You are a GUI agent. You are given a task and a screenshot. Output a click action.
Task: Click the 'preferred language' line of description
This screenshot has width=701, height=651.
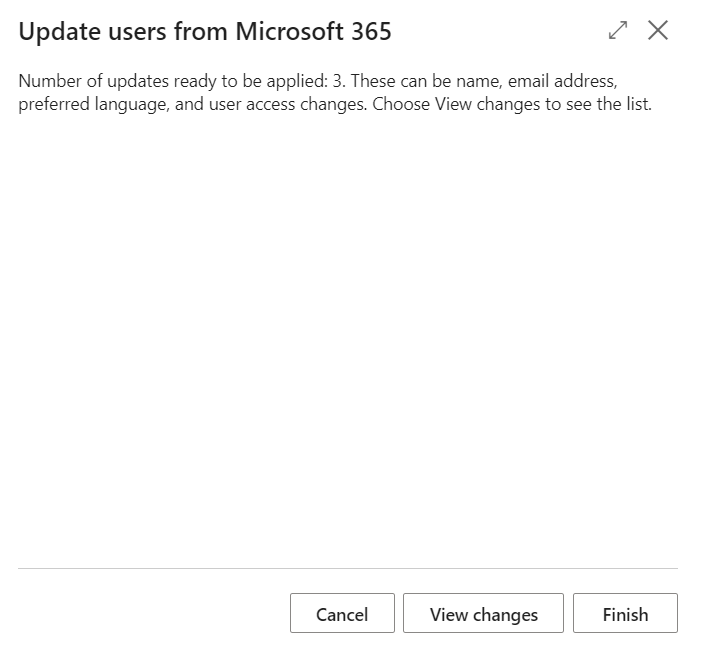[x=335, y=104]
